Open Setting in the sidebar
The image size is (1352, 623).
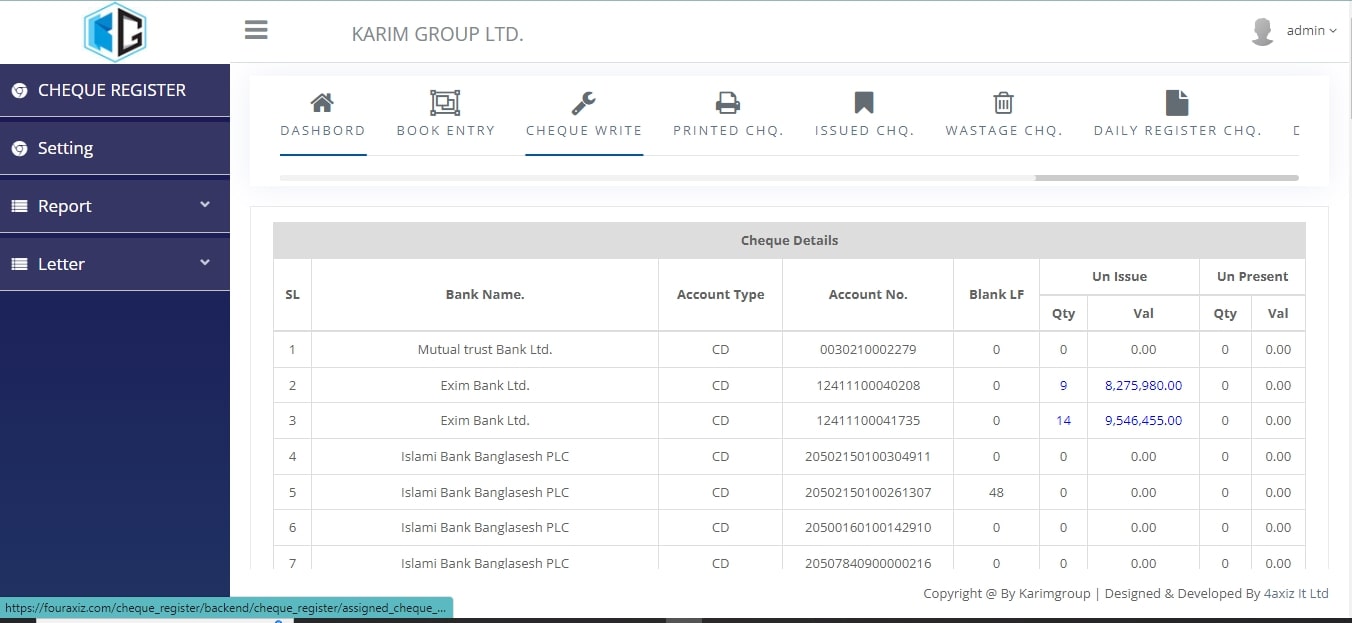(65, 148)
